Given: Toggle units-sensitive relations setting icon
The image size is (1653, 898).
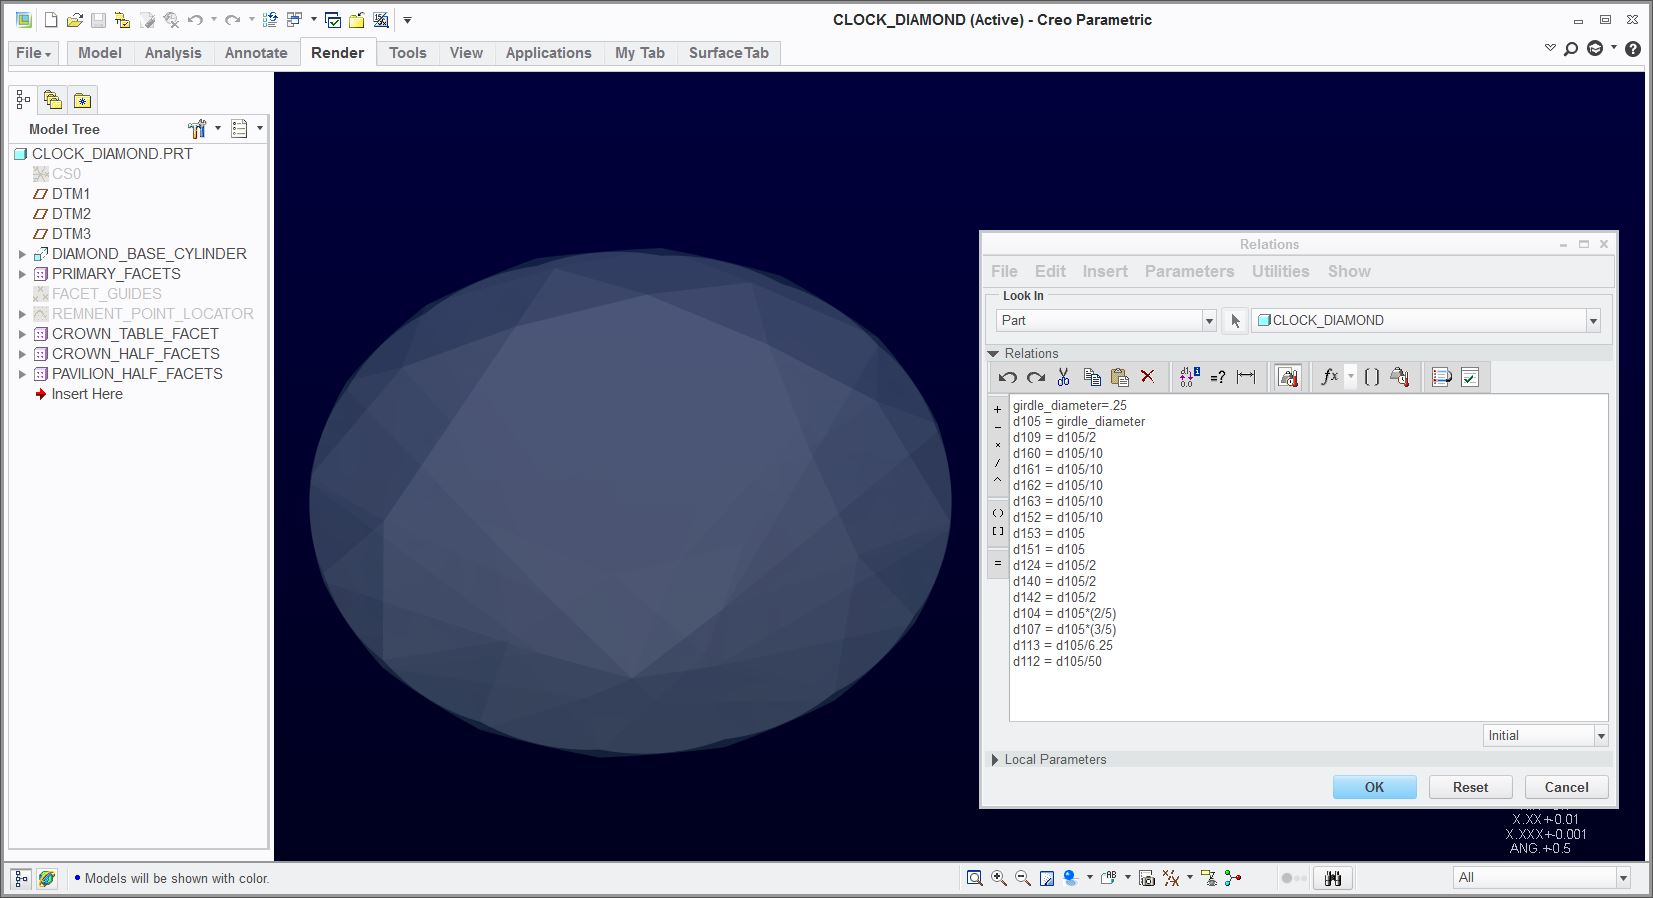Looking at the screenshot, I should [x=1288, y=377].
